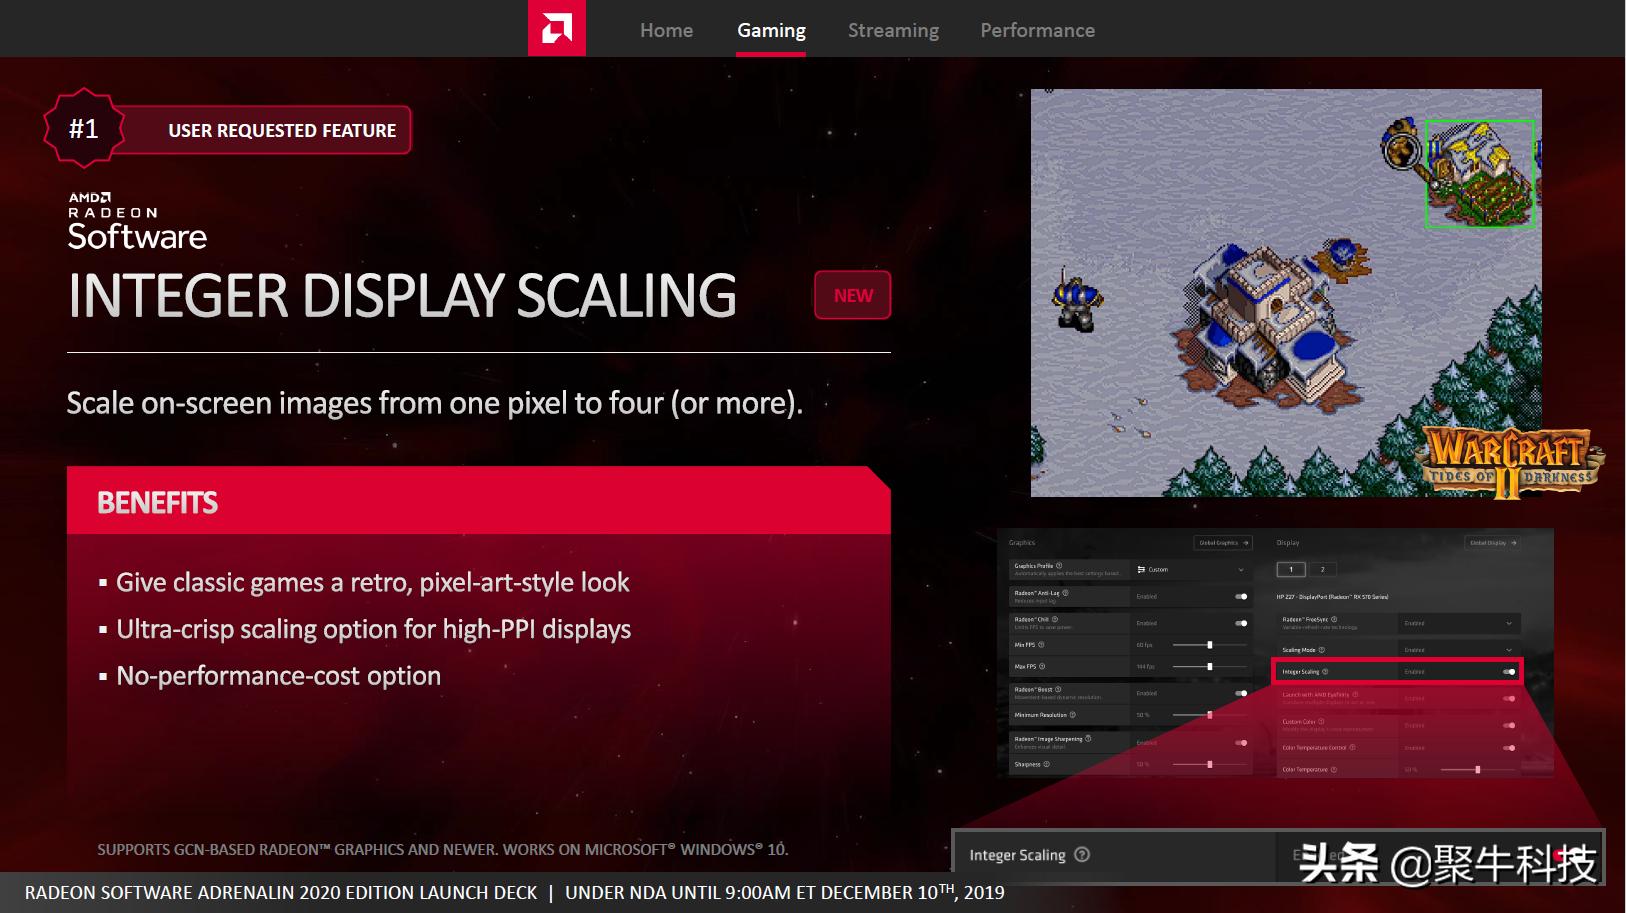Click help icon next to Graphics Profile

(1059, 566)
